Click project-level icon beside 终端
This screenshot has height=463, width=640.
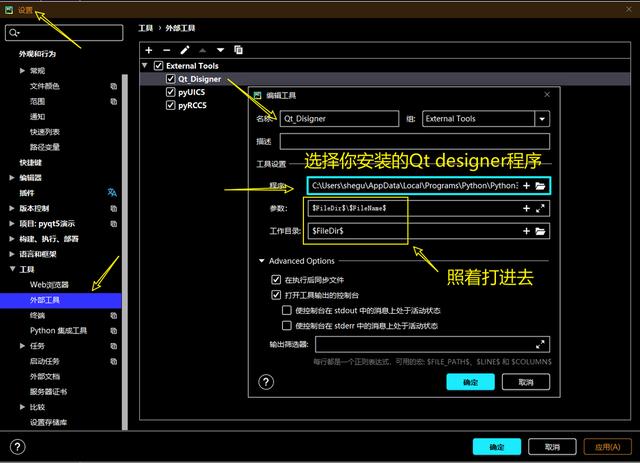(113, 315)
